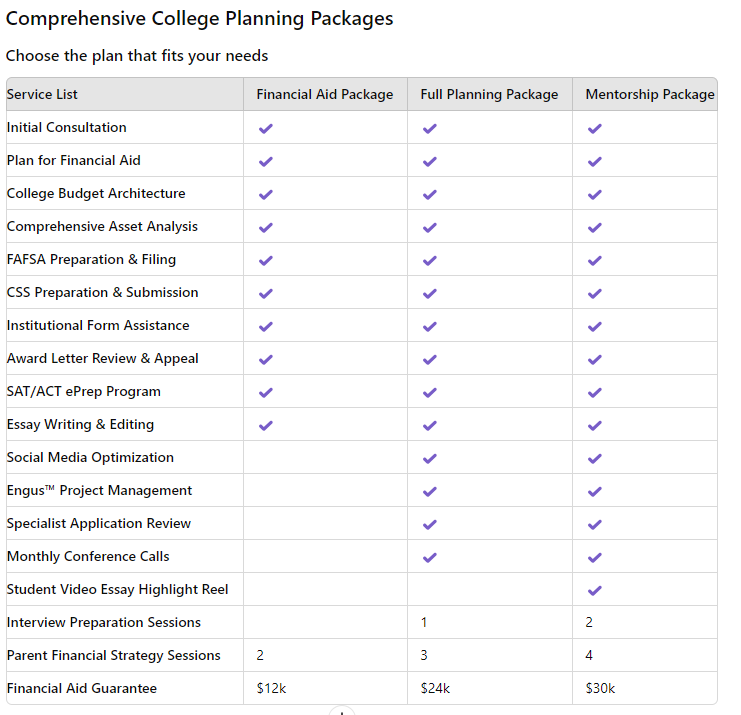This screenshot has width=741, height=715.
Task: Select the Full Planning Package column header
Action: click(x=489, y=95)
